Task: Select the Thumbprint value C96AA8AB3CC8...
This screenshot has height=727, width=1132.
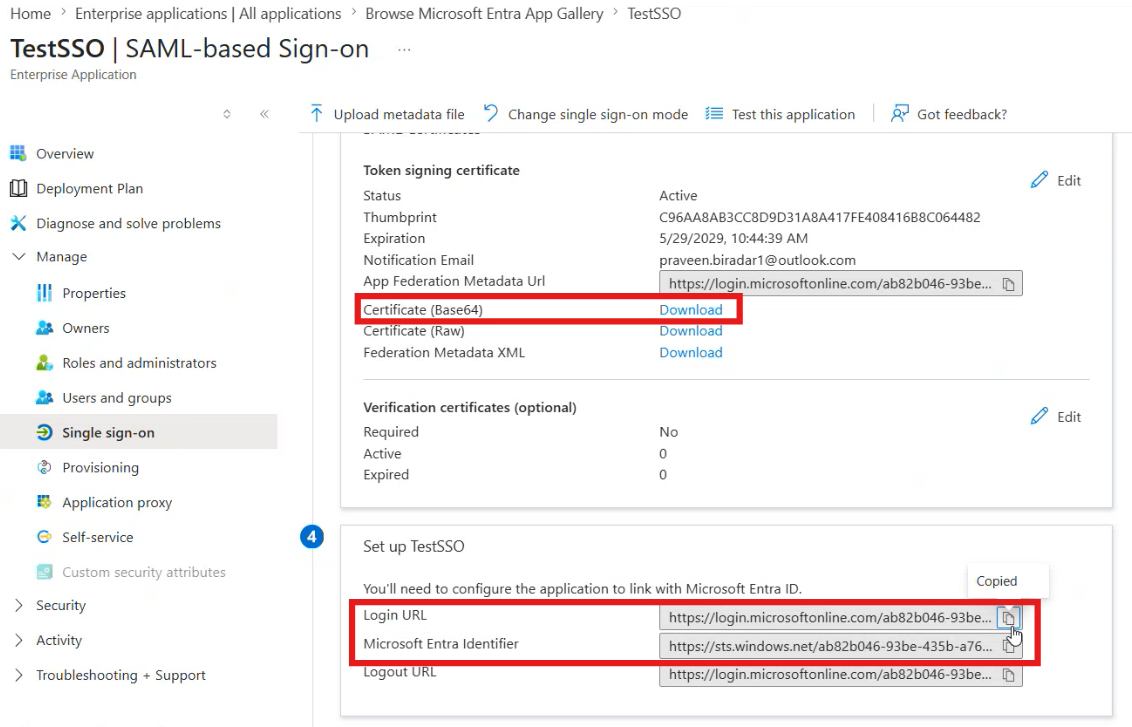Action: [819, 217]
